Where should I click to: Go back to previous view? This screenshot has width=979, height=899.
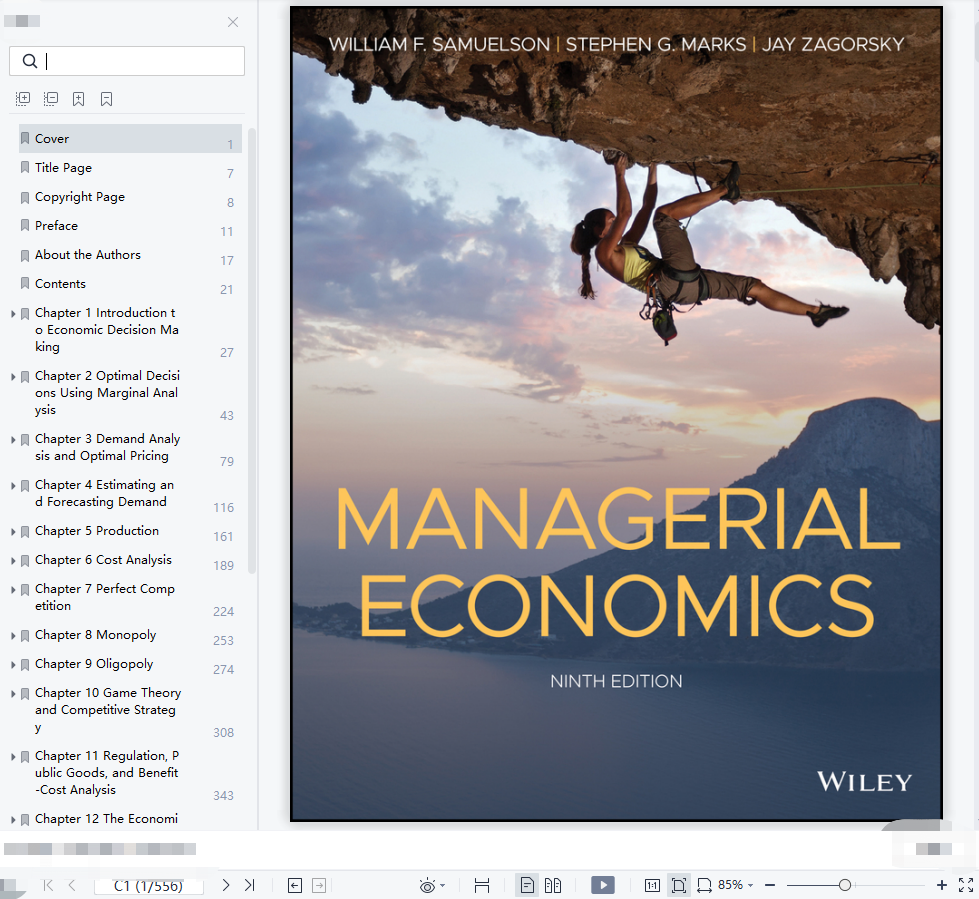(295, 885)
